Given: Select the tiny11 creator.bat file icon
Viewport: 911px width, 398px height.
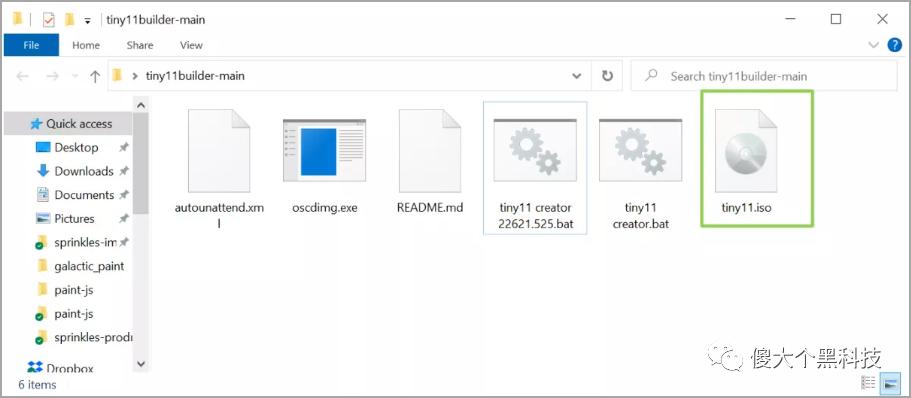Looking at the screenshot, I should 640,150.
